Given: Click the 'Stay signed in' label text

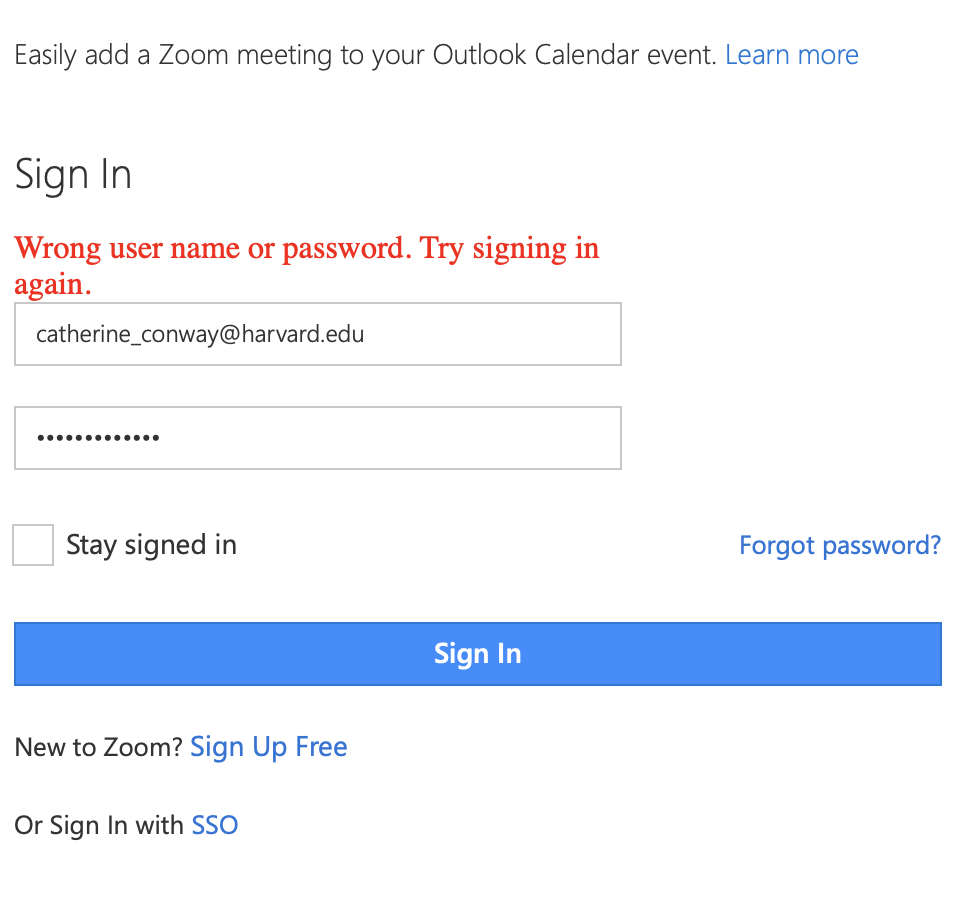Looking at the screenshot, I should 151,545.
